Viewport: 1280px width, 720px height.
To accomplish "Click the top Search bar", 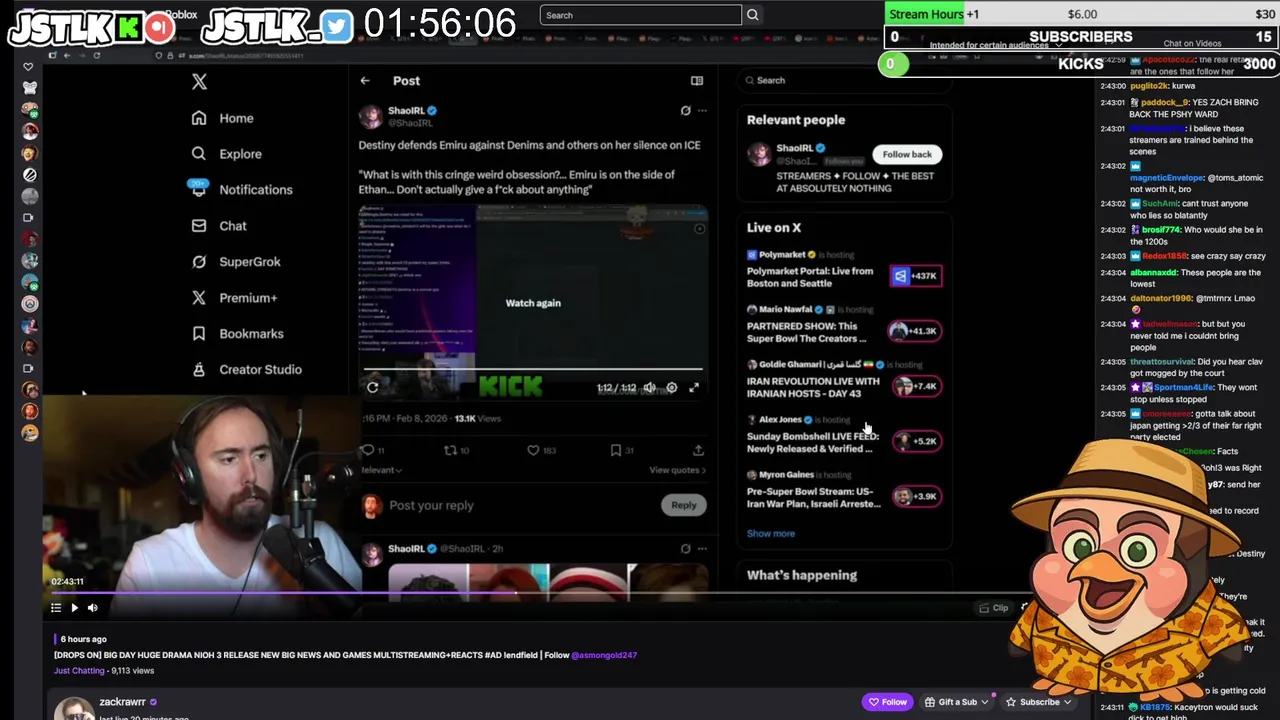I will click(641, 15).
